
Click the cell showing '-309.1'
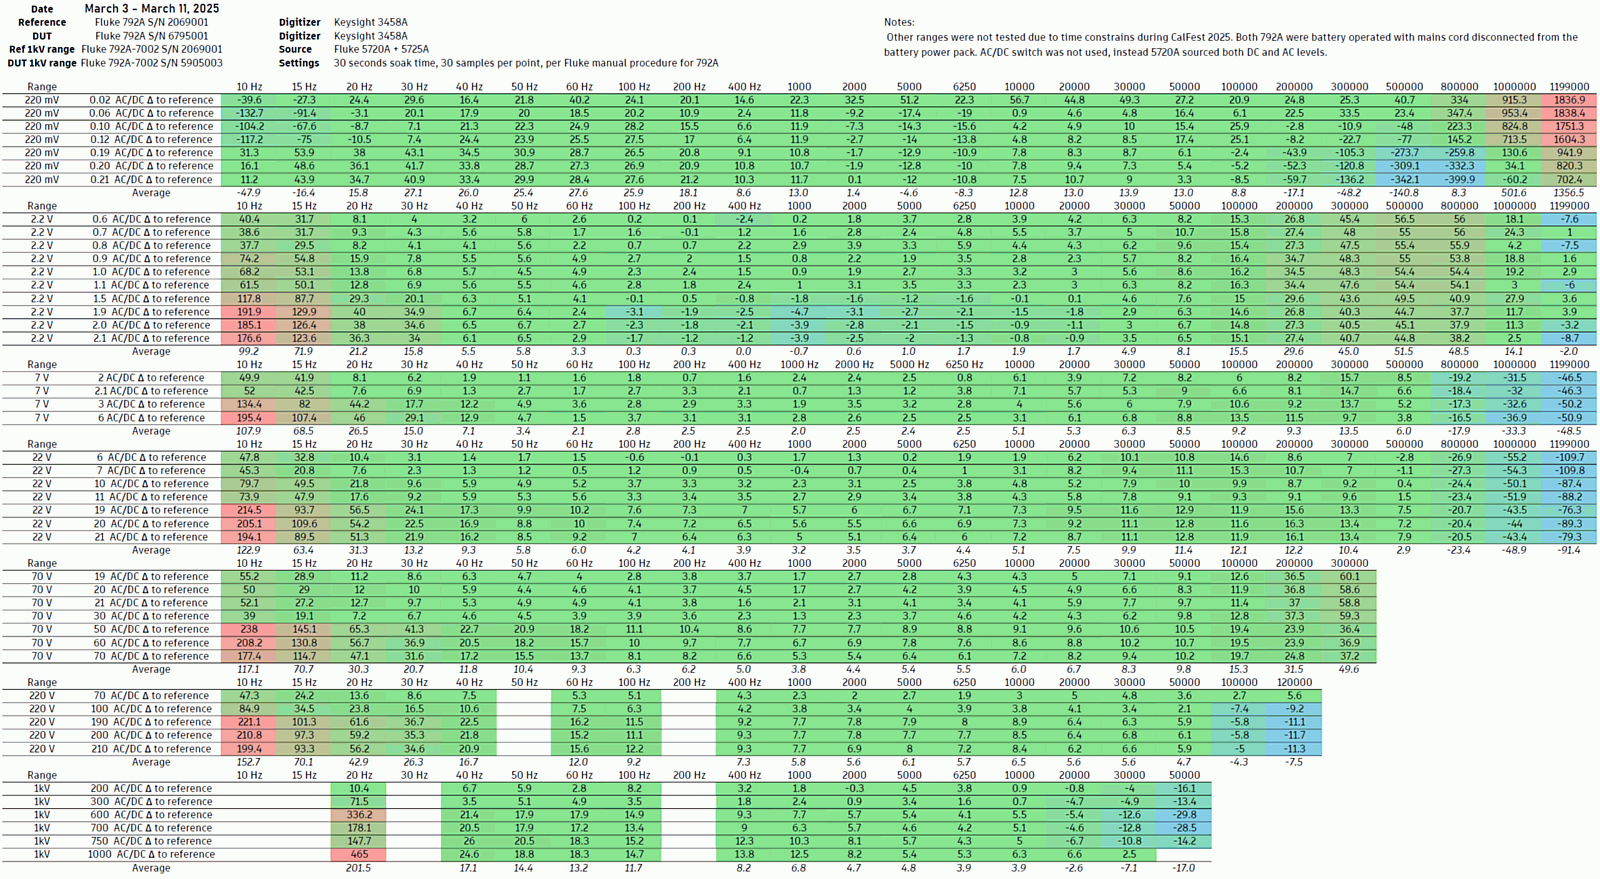point(1404,166)
